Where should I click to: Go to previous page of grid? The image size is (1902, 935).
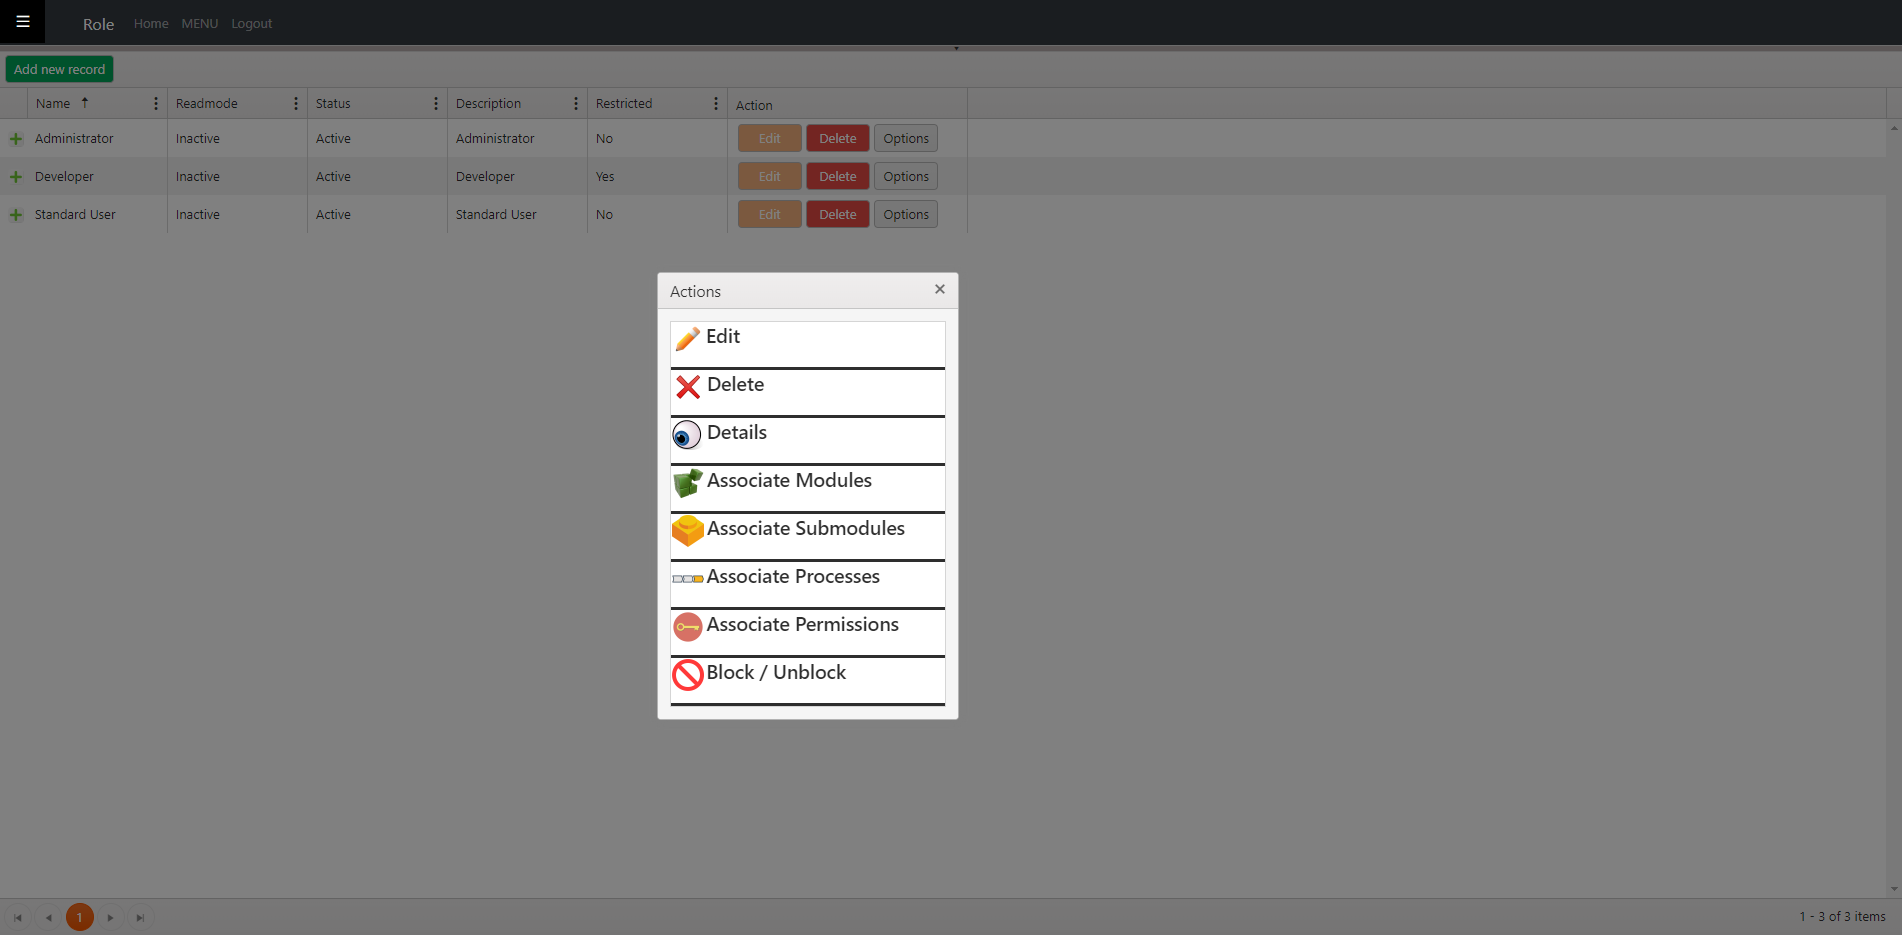click(x=49, y=917)
